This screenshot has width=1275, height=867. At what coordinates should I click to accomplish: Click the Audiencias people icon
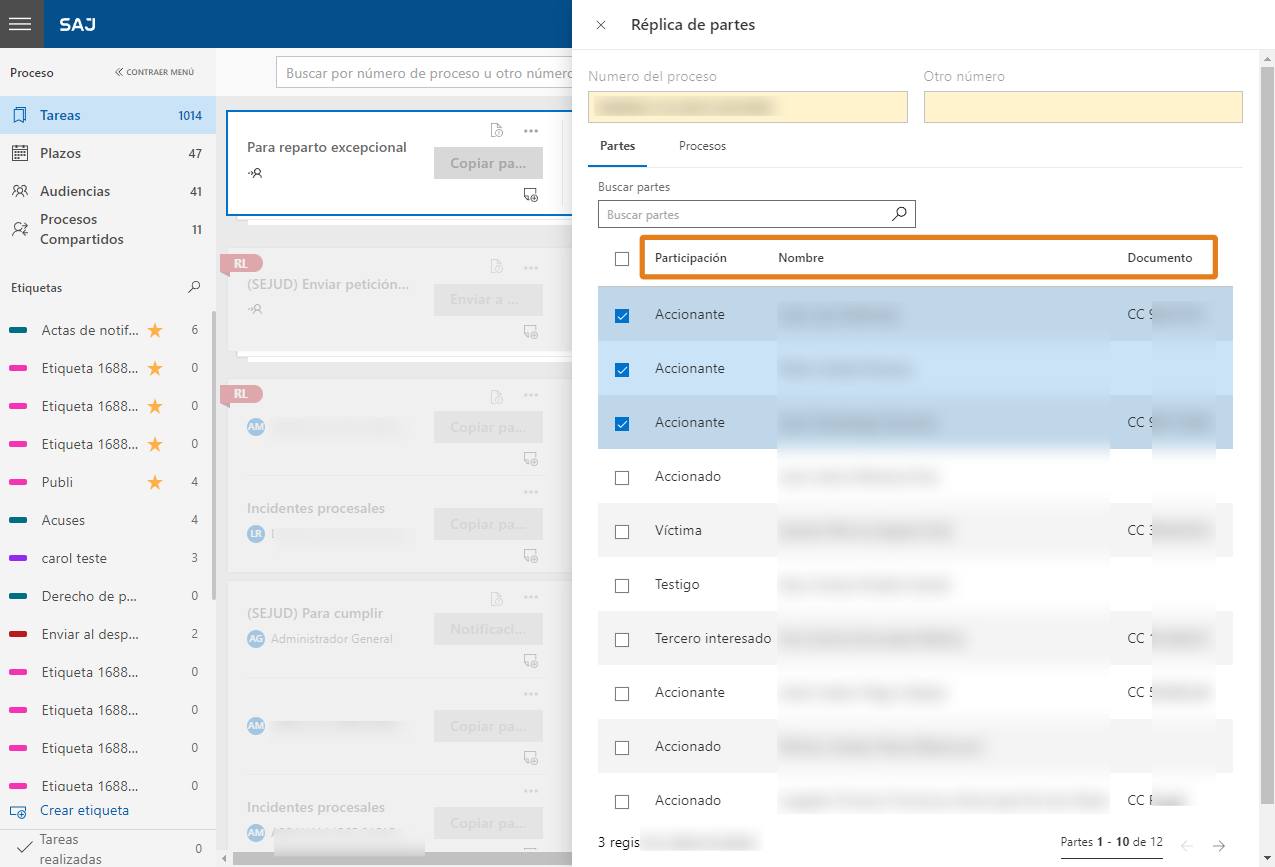[20, 191]
